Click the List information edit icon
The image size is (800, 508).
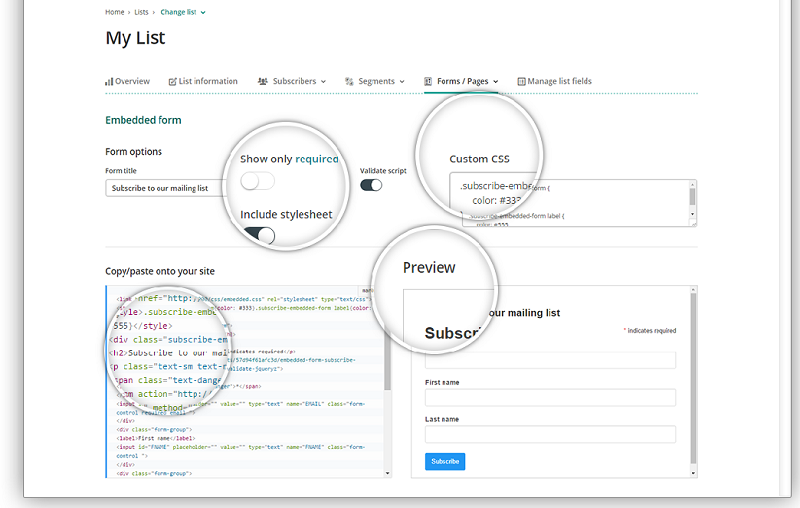click(172, 82)
